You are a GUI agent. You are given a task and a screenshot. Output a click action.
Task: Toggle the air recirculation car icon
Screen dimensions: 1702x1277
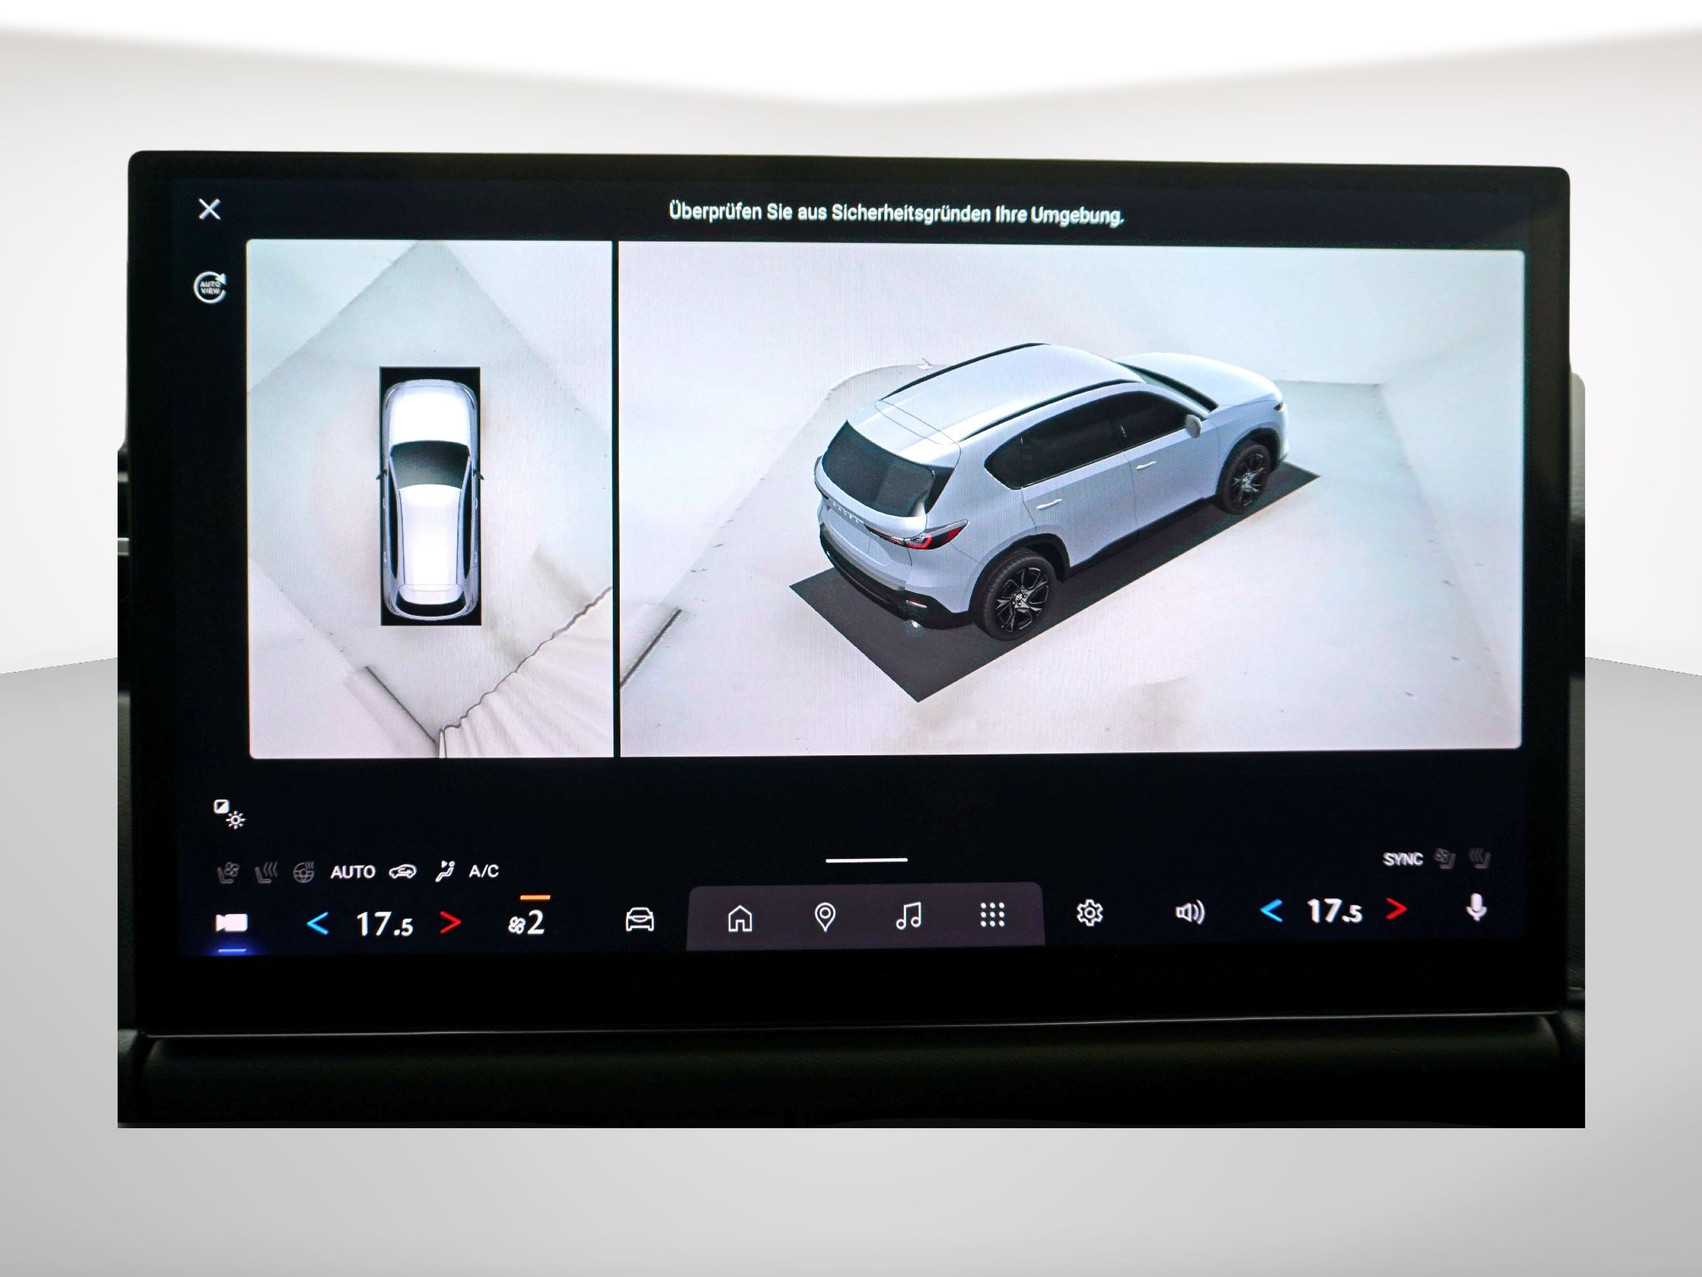[x=402, y=872]
